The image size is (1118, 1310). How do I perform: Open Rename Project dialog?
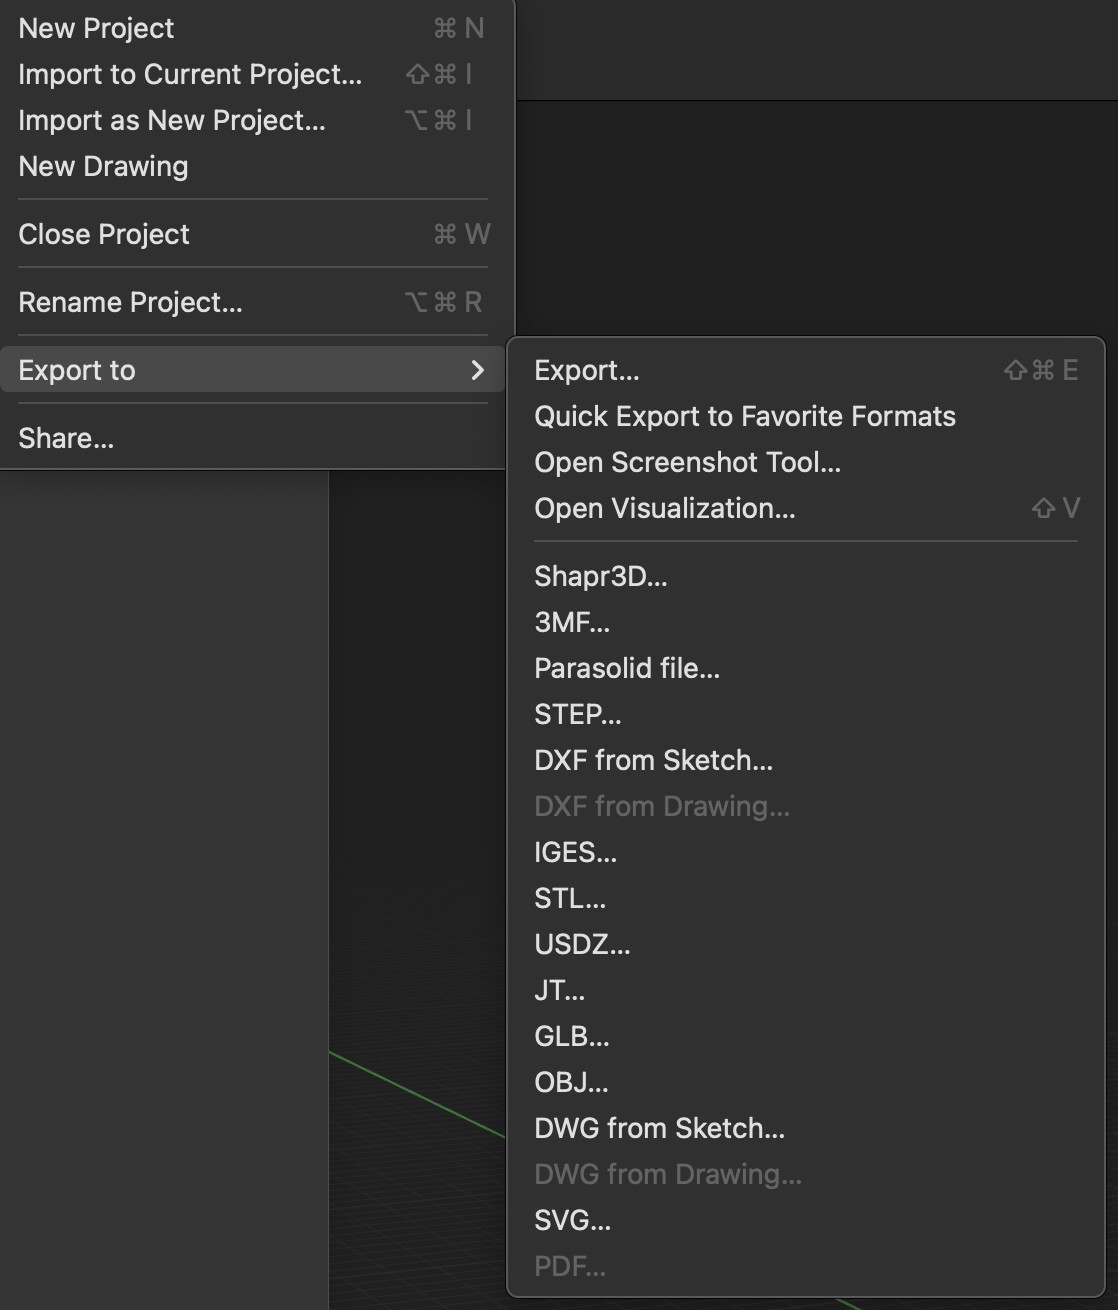click(x=252, y=302)
